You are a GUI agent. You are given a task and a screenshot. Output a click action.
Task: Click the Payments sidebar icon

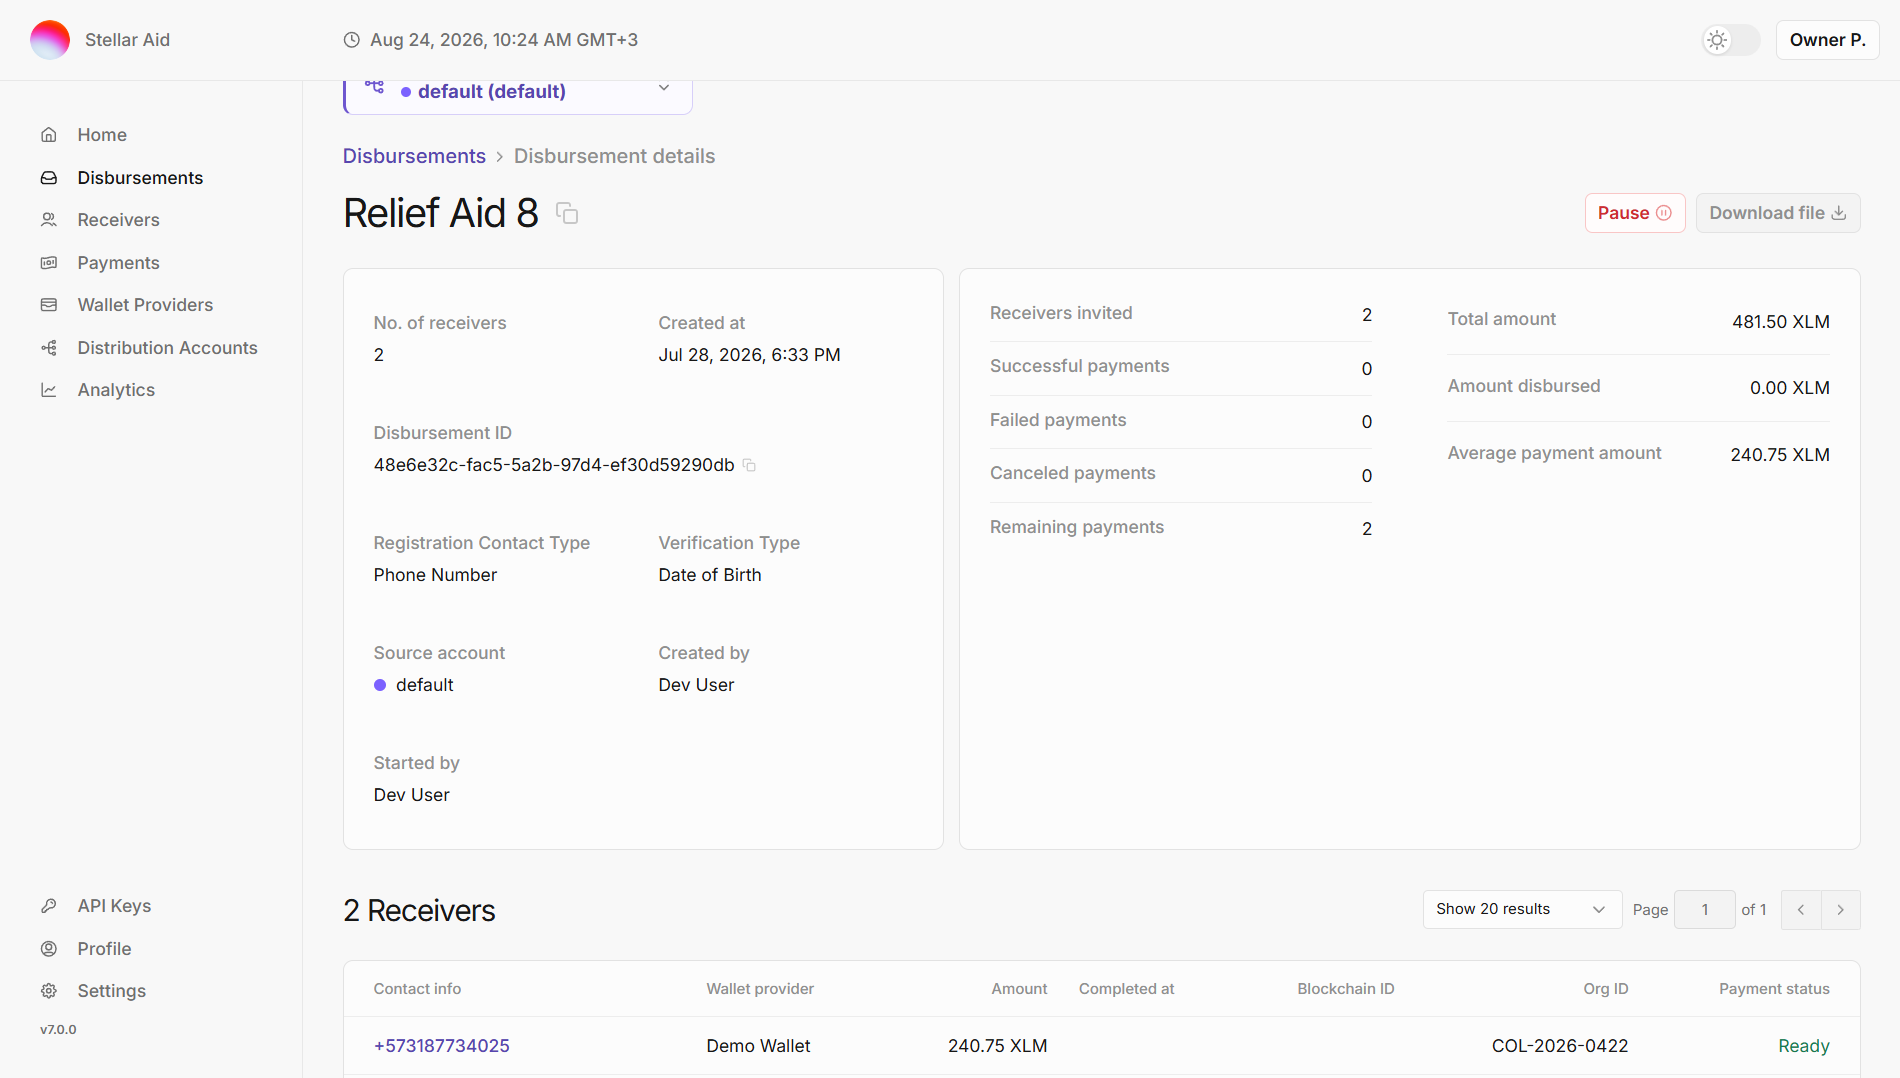tap(48, 263)
